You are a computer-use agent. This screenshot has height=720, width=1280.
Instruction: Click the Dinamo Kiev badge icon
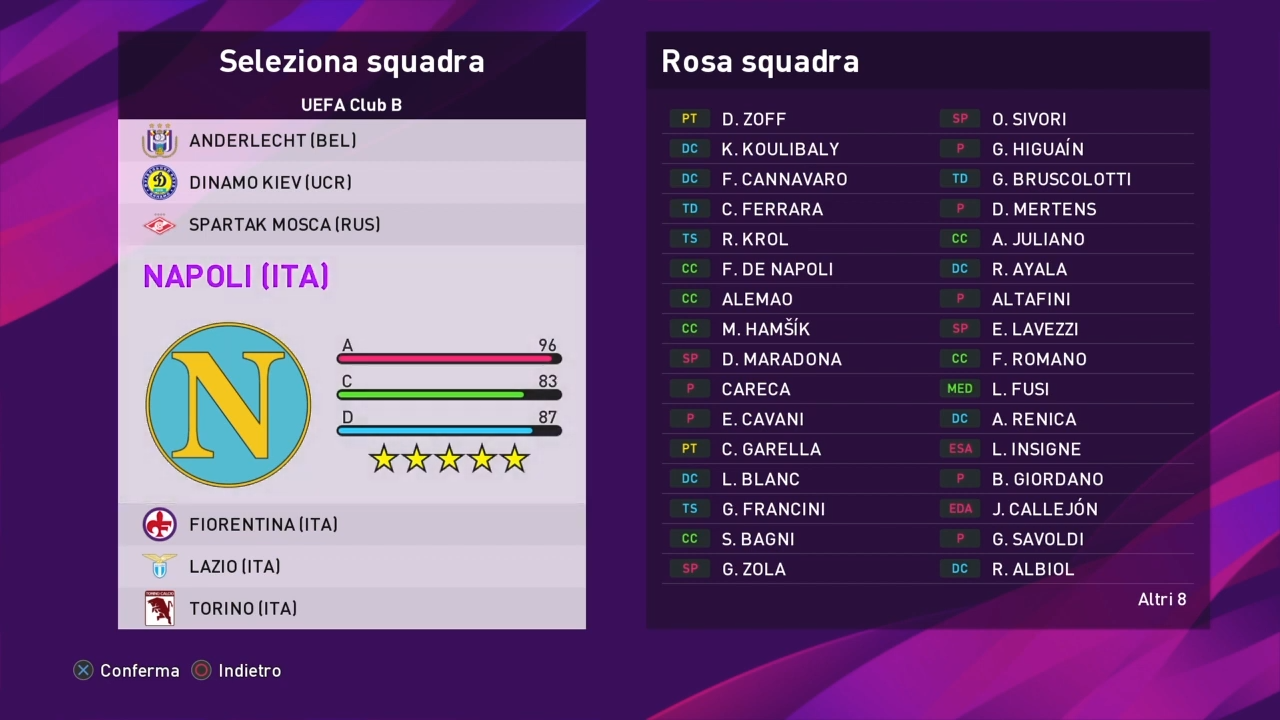pos(159,182)
